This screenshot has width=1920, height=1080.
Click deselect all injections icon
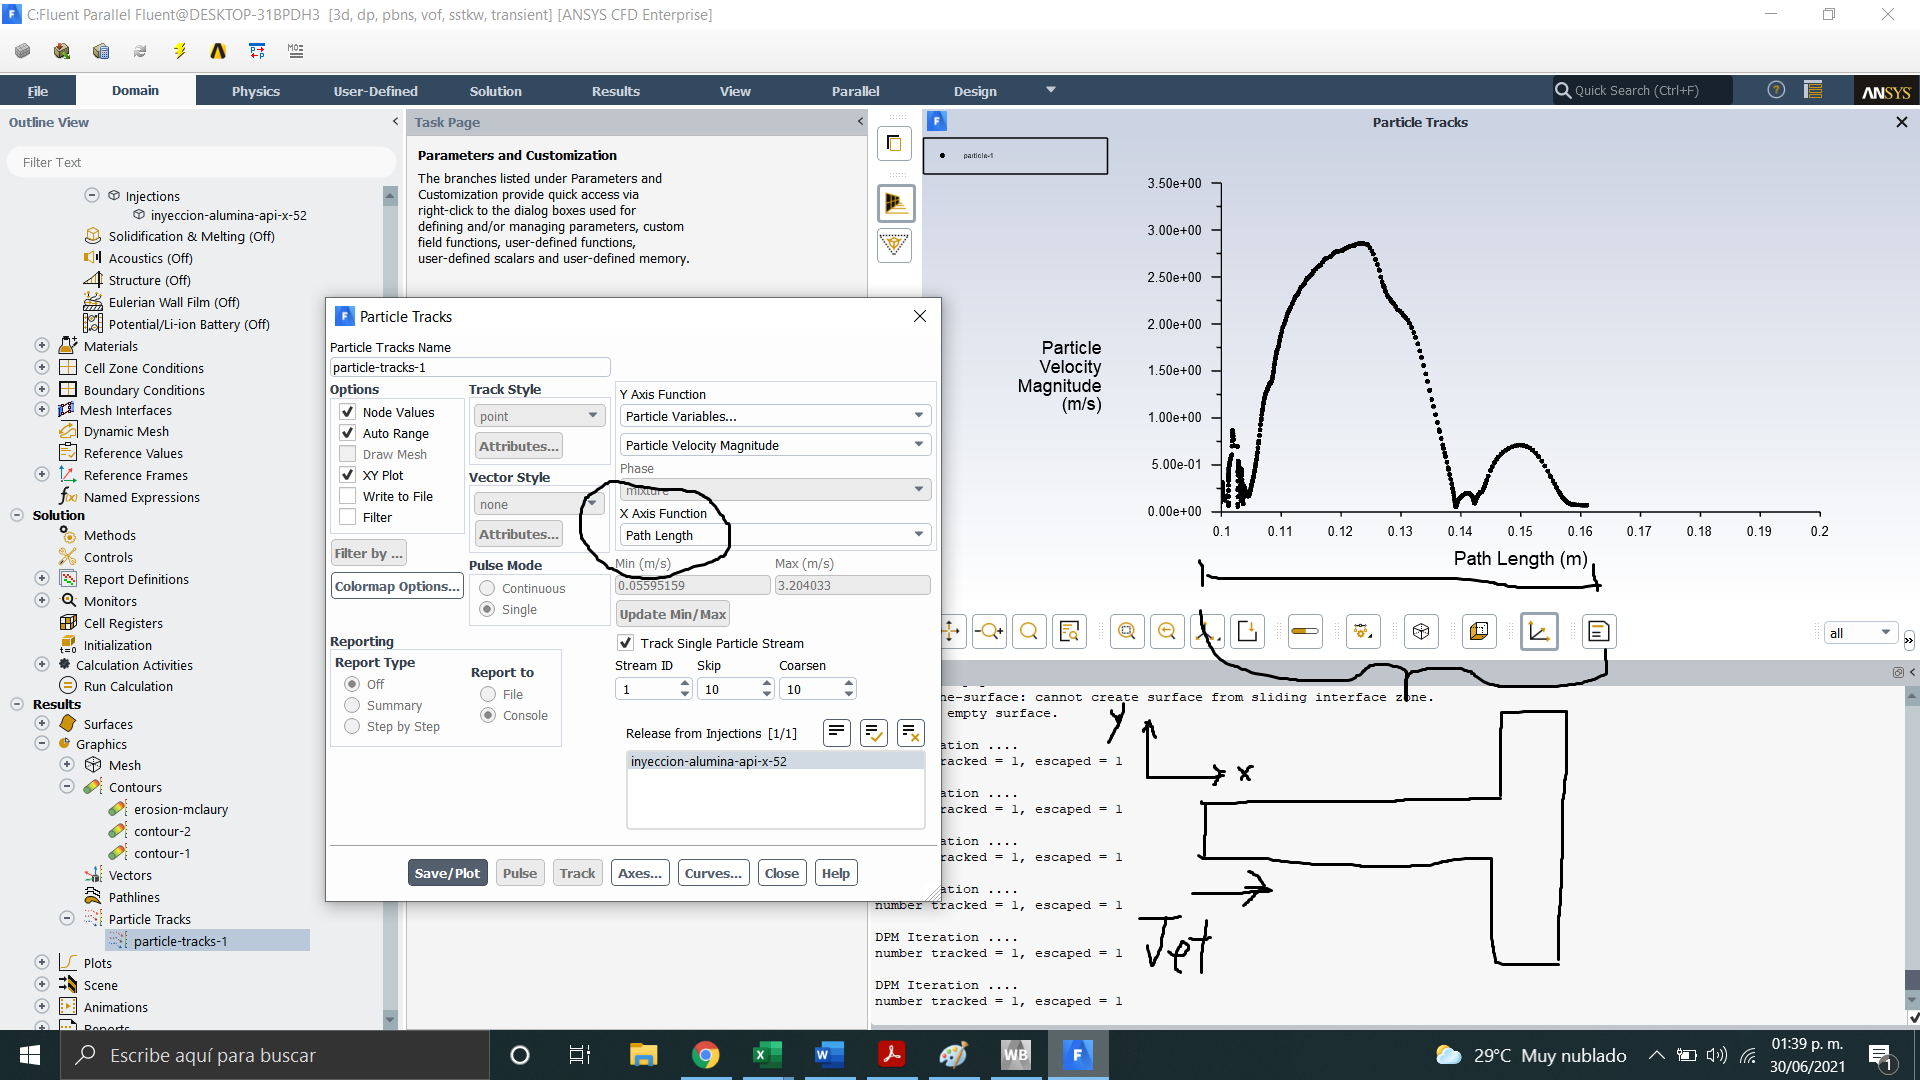tap(910, 733)
